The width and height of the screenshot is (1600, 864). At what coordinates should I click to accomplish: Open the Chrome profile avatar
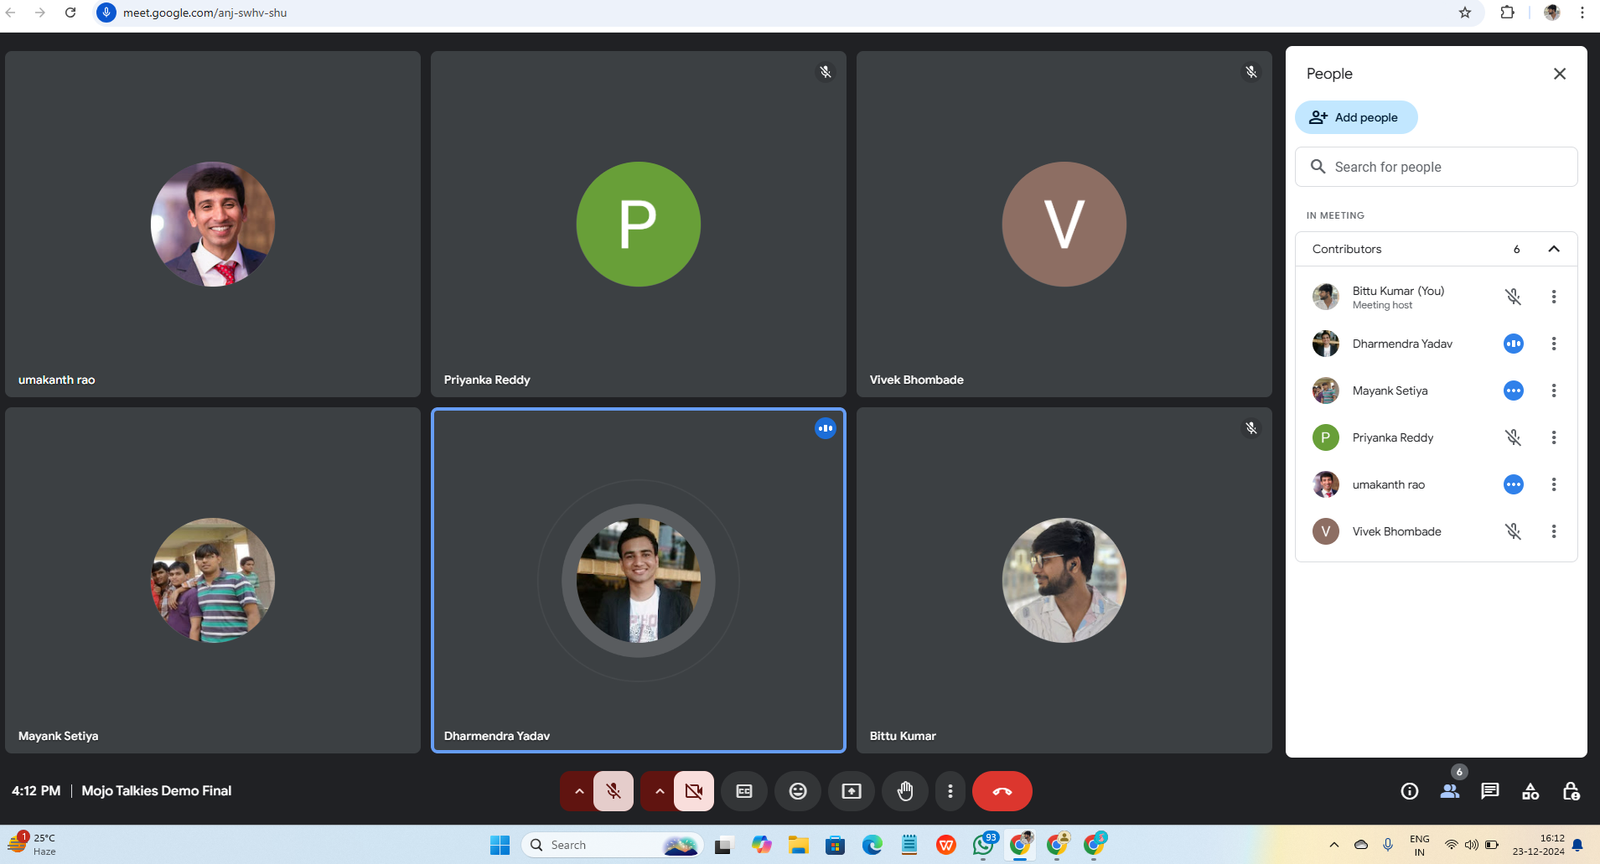click(x=1552, y=13)
